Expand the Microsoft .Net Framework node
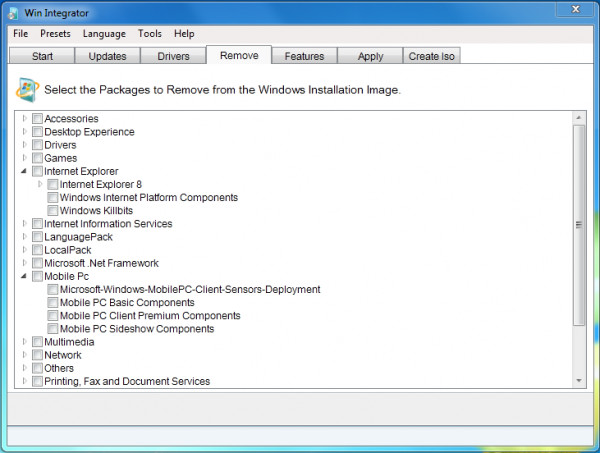Viewport: 600px width, 453px height. 24,262
